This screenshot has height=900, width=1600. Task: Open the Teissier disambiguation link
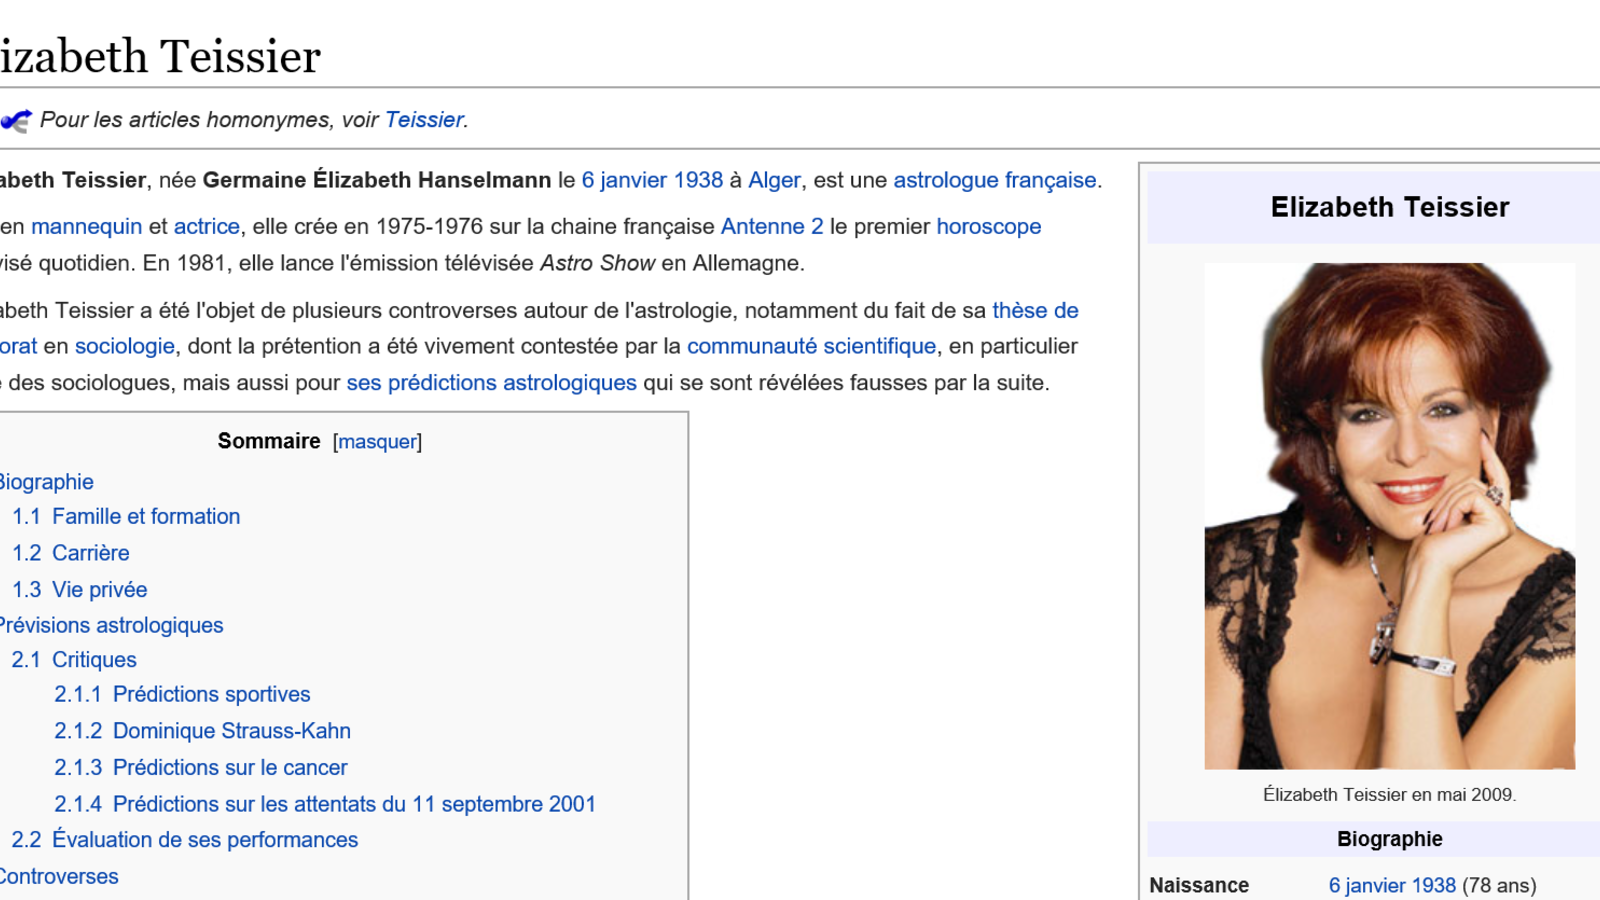(x=424, y=120)
